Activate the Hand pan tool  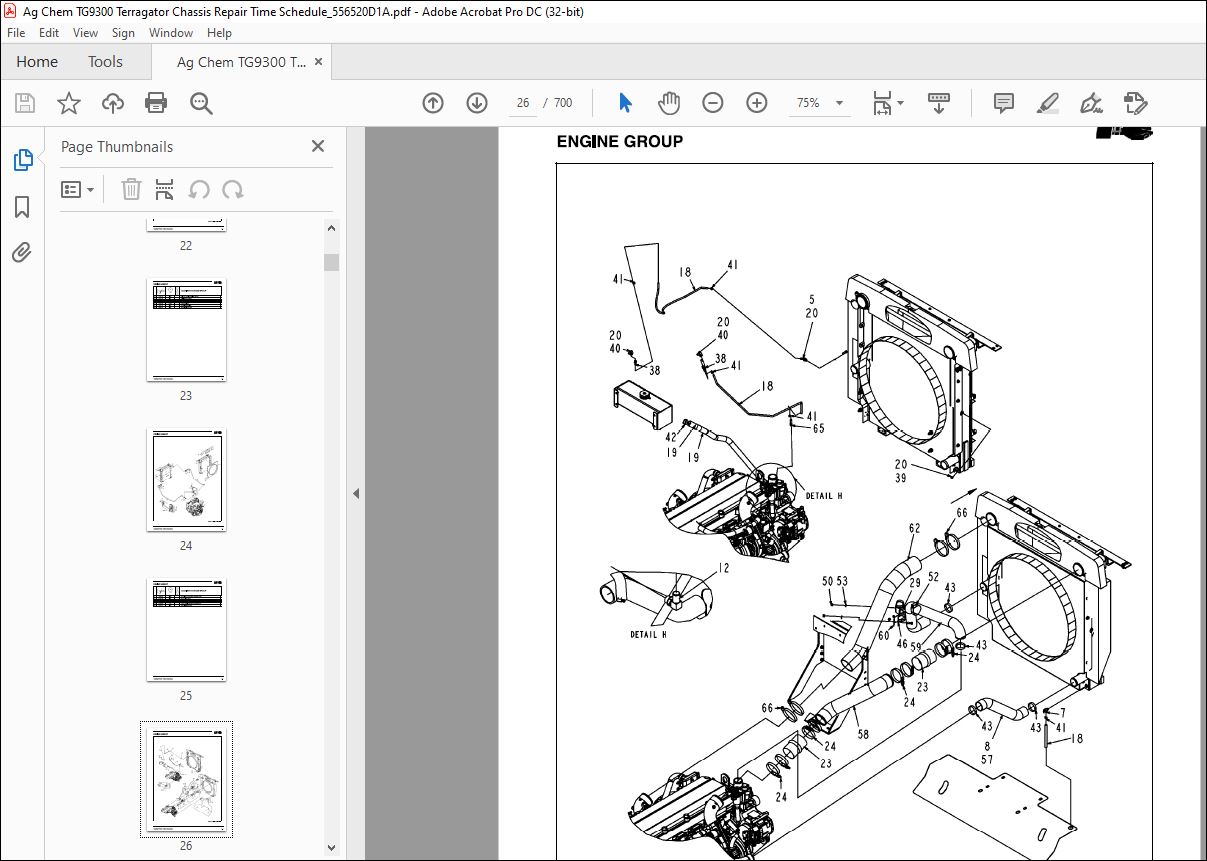(x=669, y=103)
